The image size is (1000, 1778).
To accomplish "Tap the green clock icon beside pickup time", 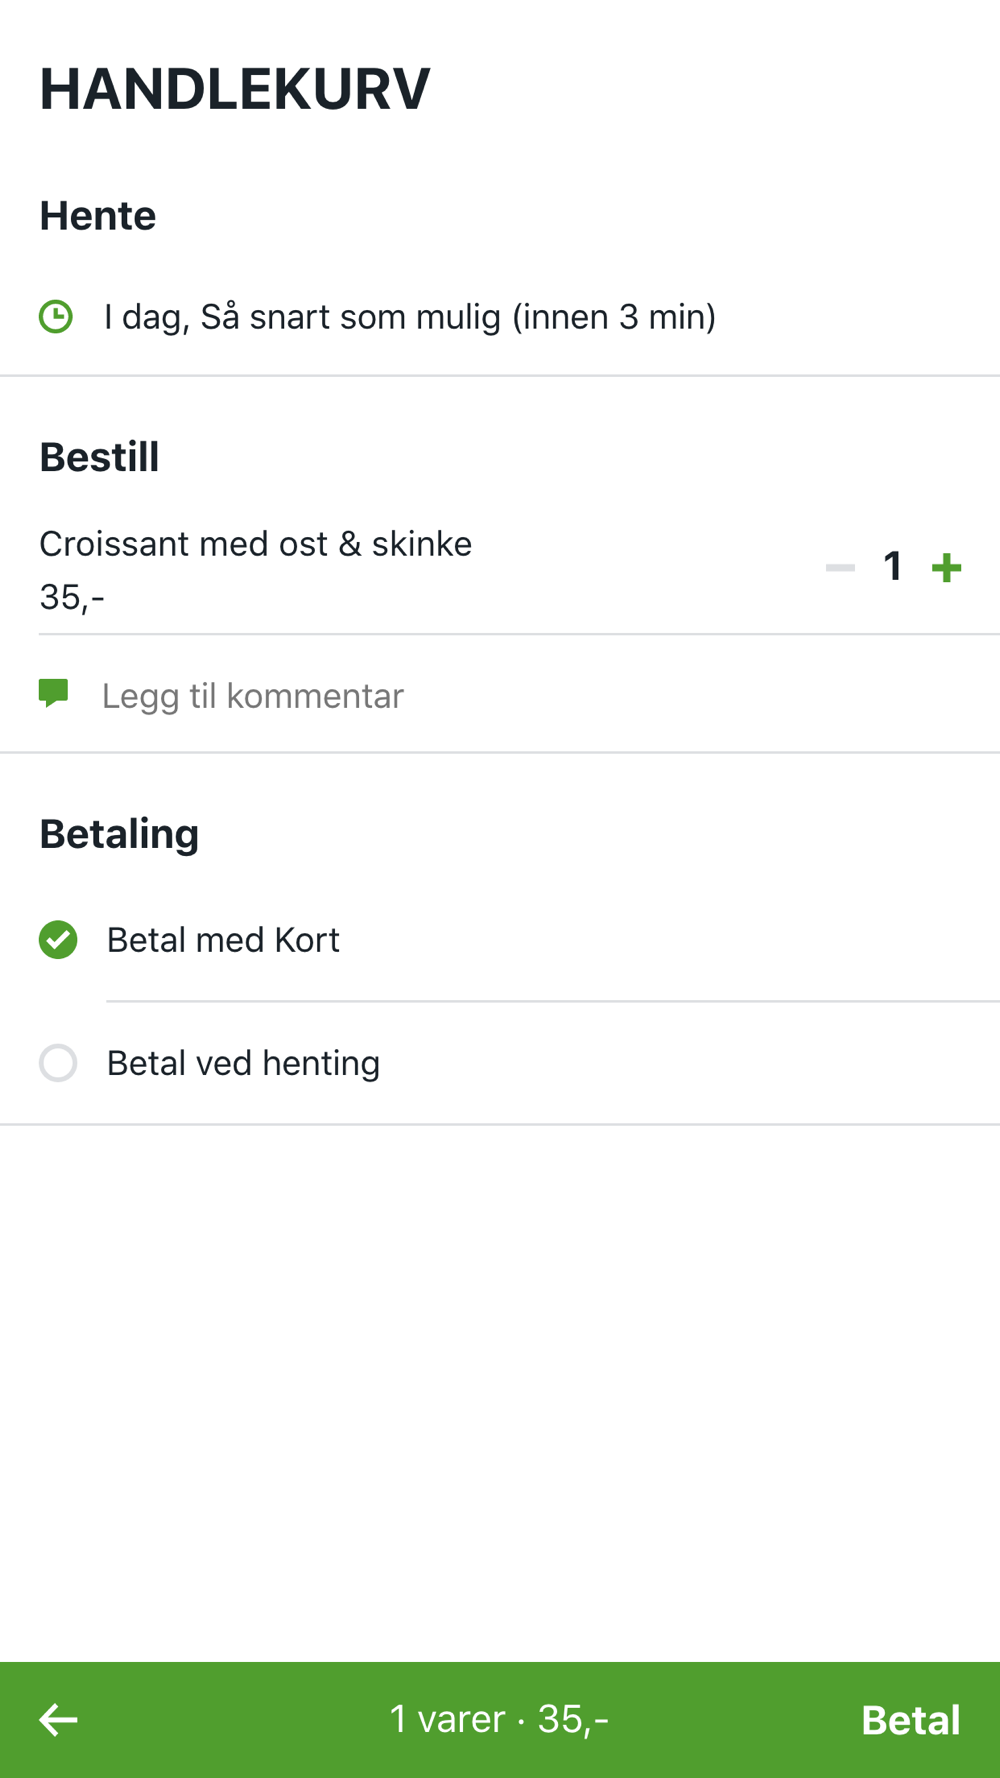I will 56,317.
